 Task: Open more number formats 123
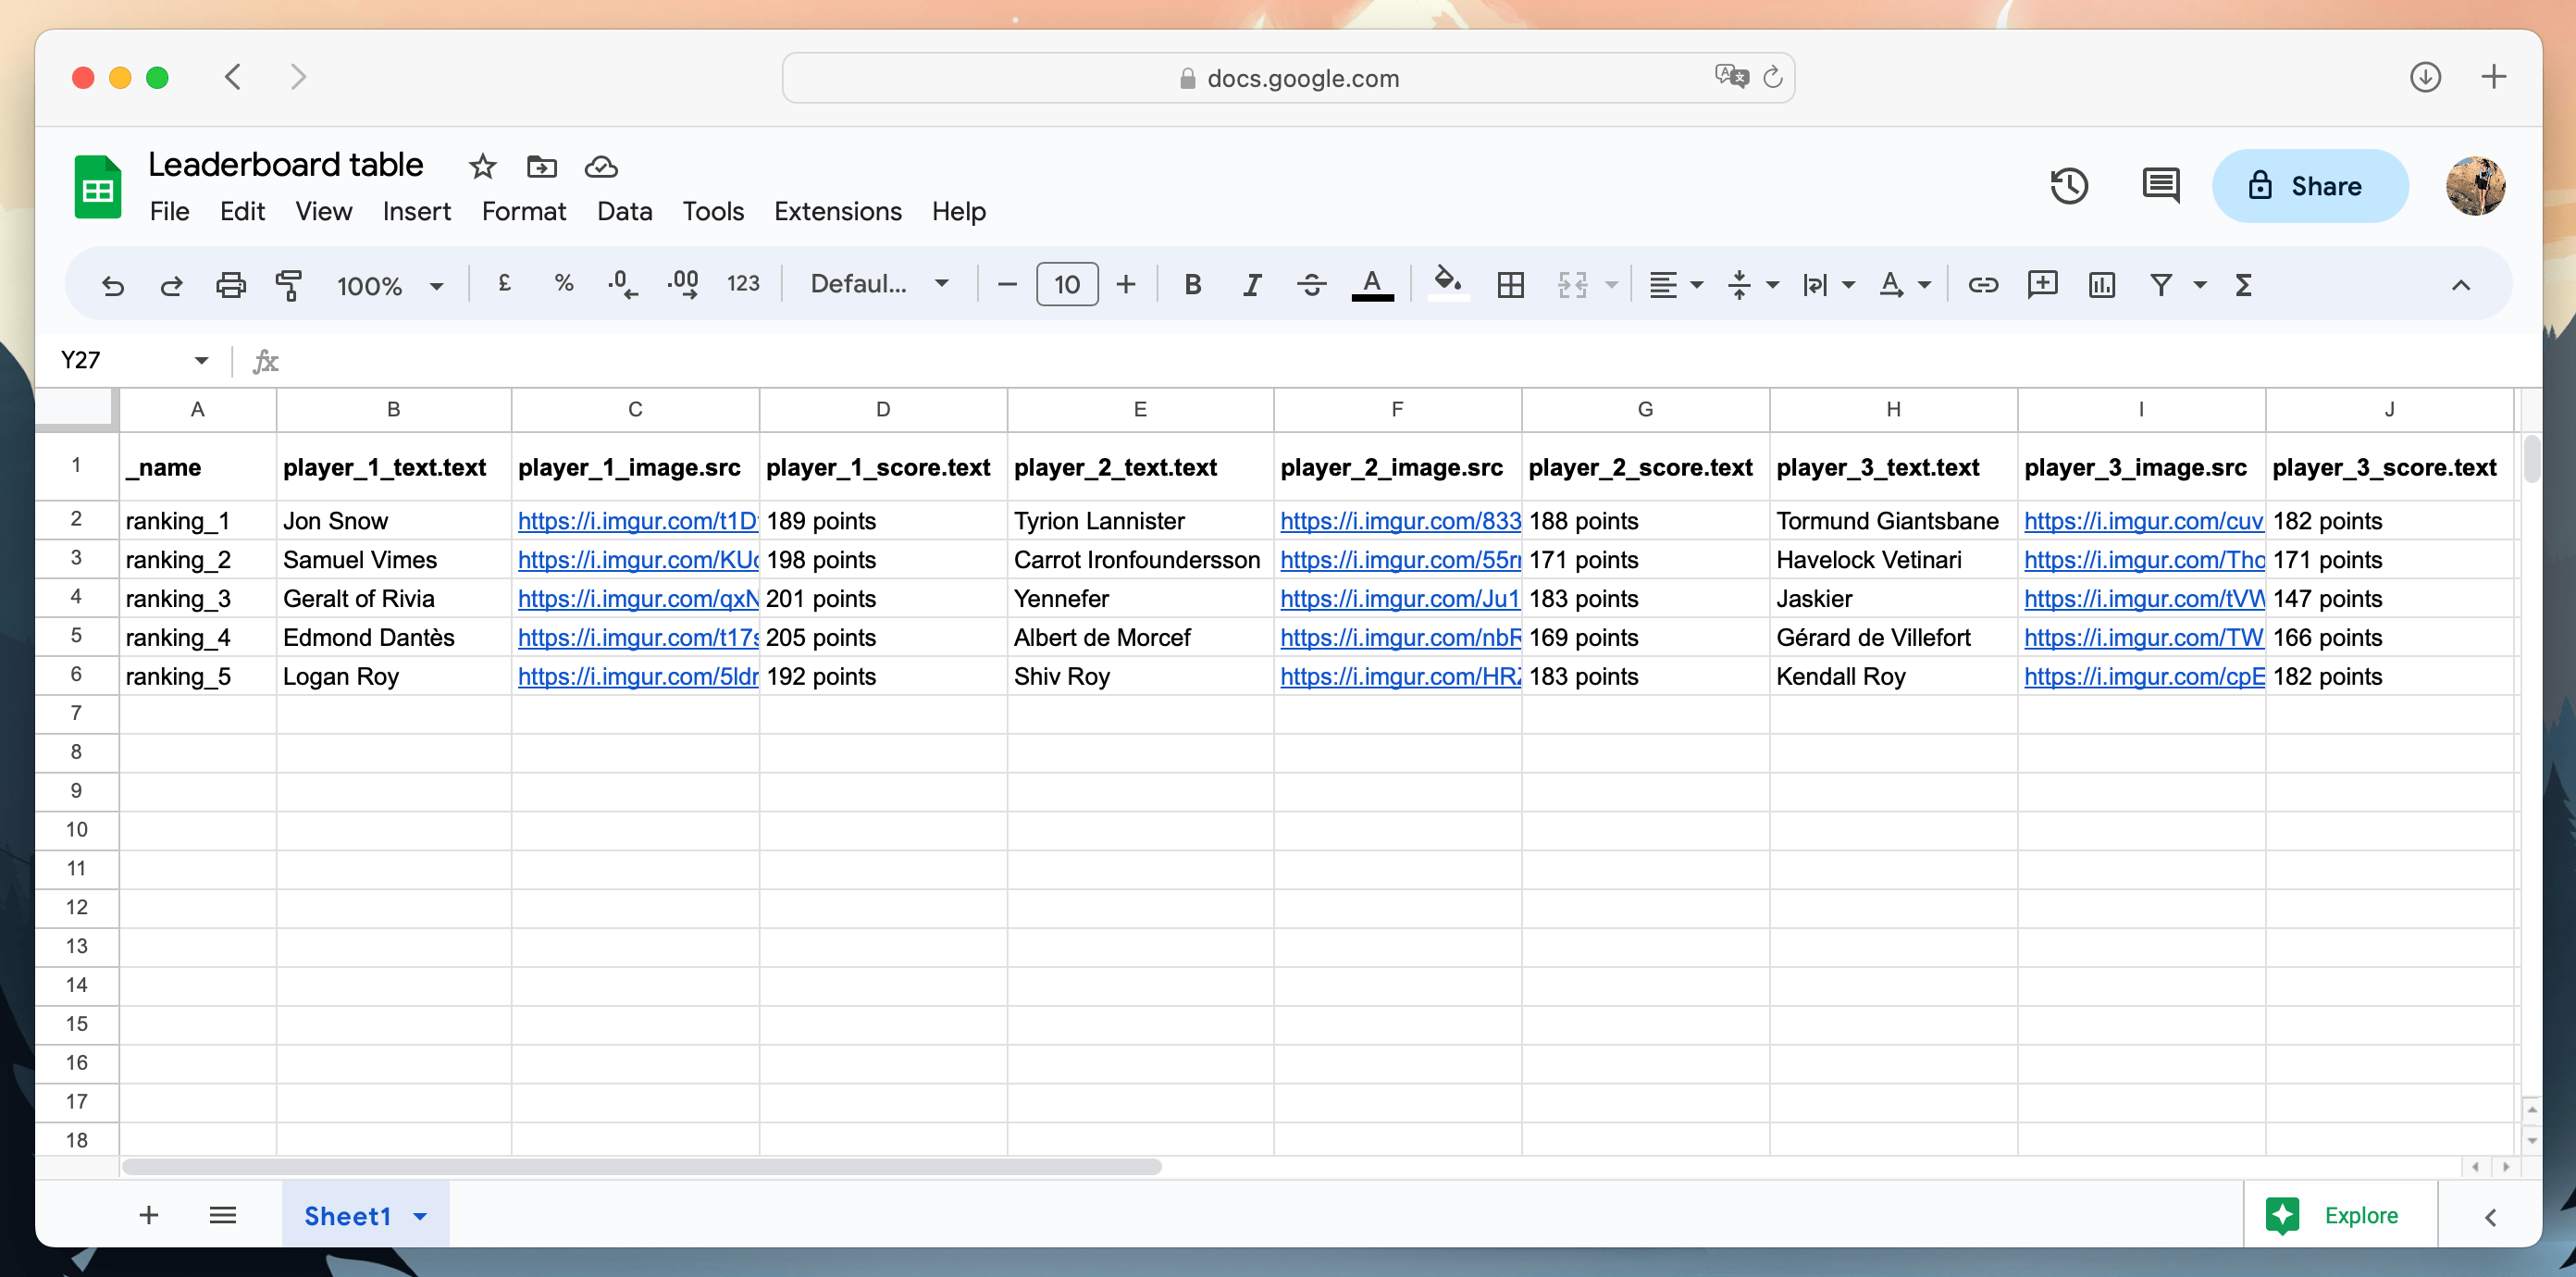(743, 284)
